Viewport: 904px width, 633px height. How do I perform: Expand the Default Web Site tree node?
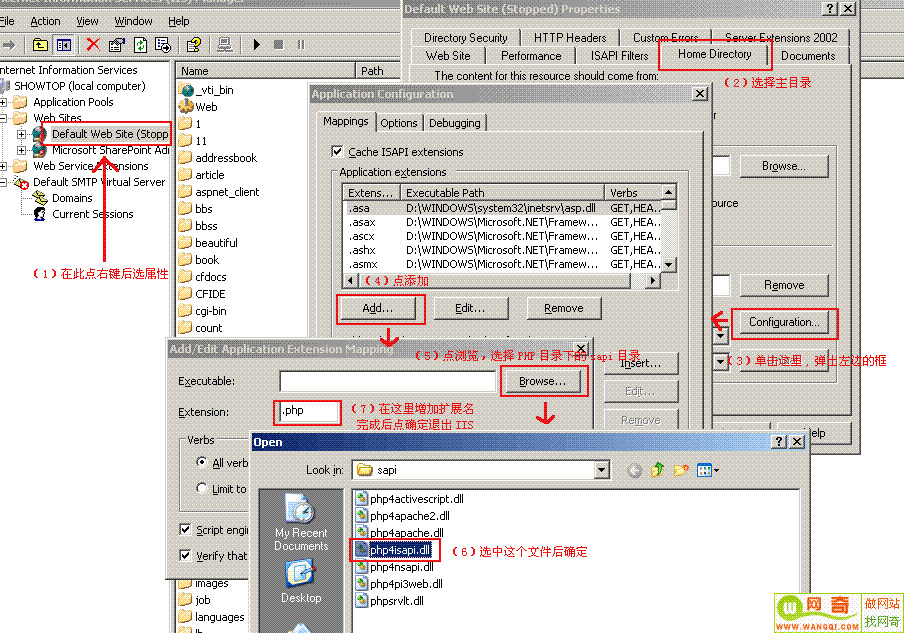21,134
